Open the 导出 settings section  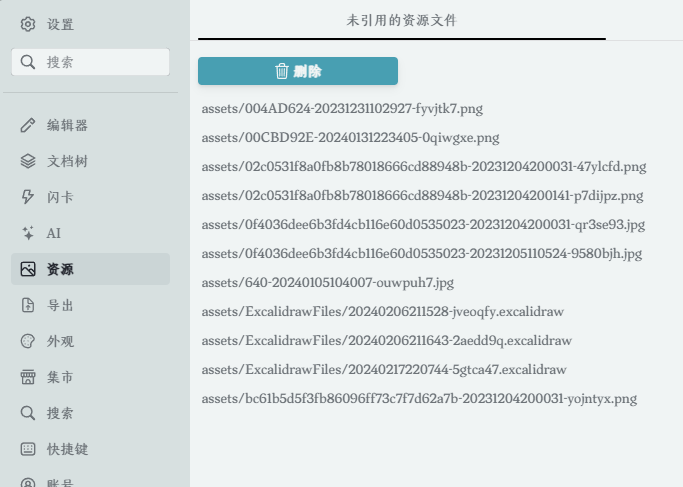(91, 305)
